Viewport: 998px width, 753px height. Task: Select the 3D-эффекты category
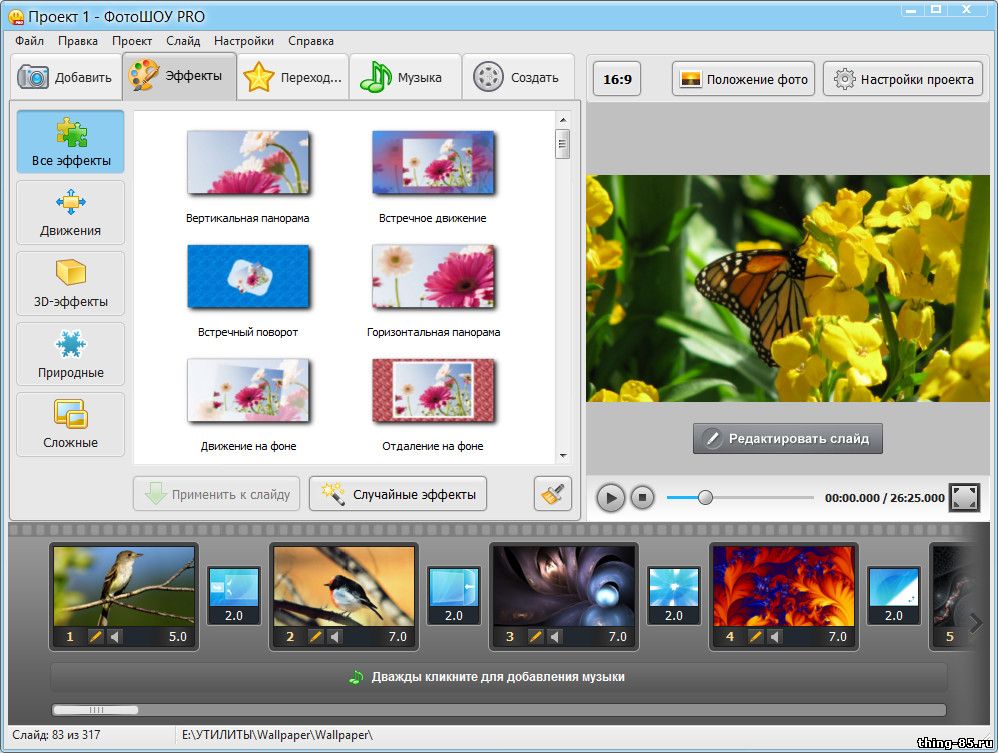[71, 283]
